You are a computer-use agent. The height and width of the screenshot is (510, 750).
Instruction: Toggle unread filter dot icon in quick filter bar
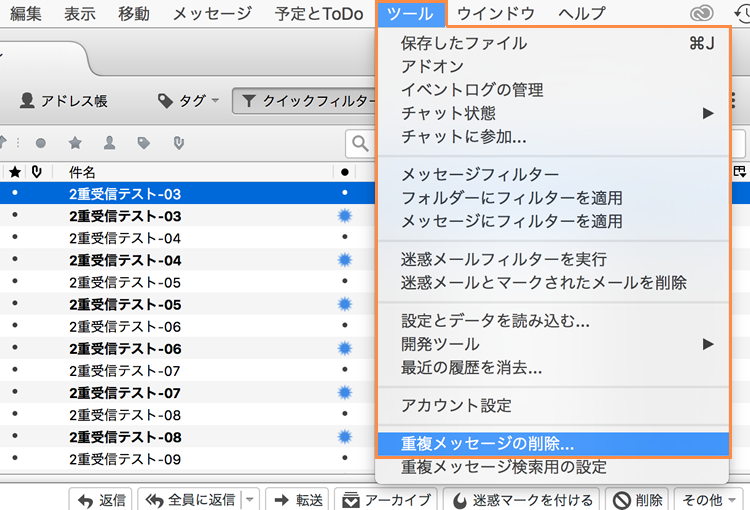click(41, 143)
